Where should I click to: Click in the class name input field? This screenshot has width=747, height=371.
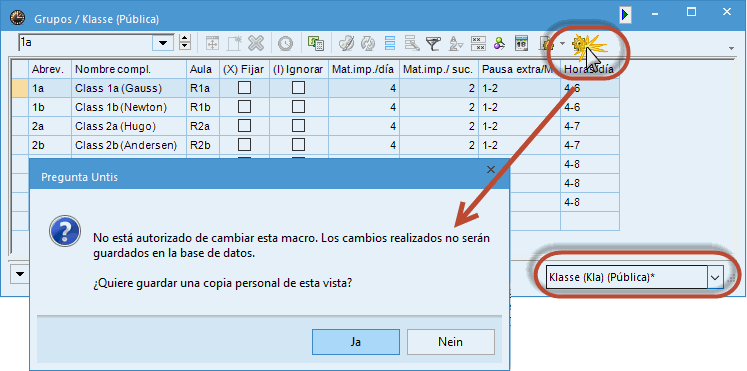click(x=85, y=42)
